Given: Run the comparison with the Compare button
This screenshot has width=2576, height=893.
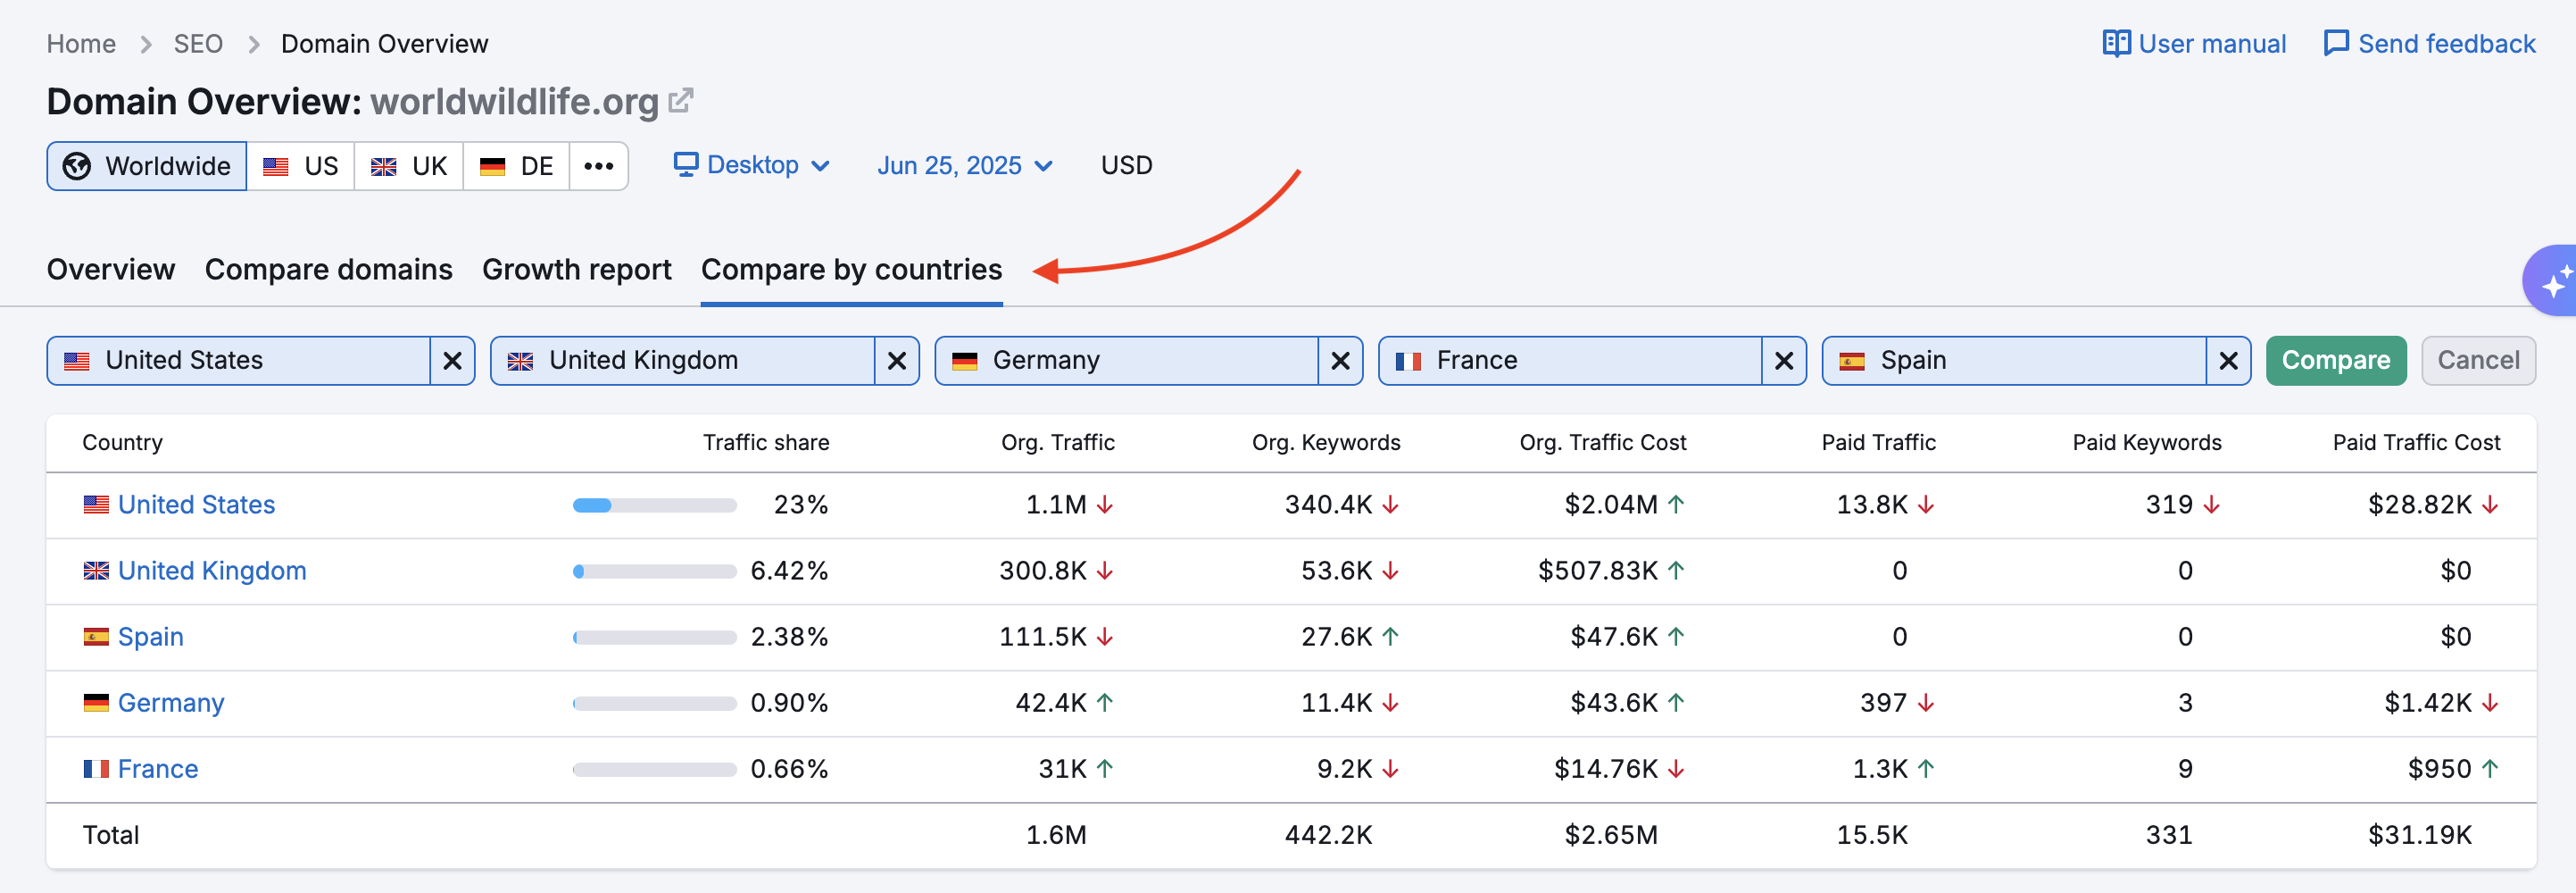Looking at the screenshot, I should [x=2336, y=360].
